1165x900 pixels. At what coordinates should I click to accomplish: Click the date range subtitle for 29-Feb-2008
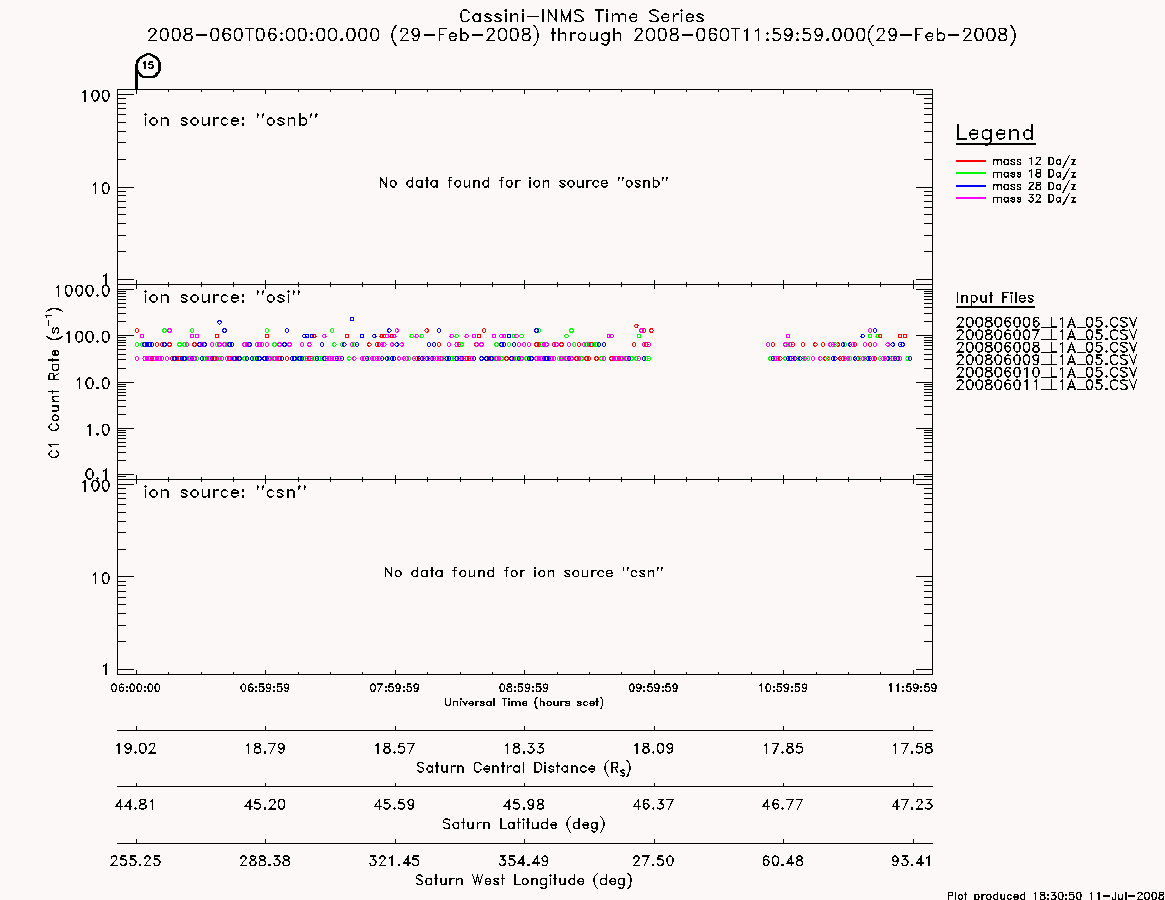click(x=582, y=35)
